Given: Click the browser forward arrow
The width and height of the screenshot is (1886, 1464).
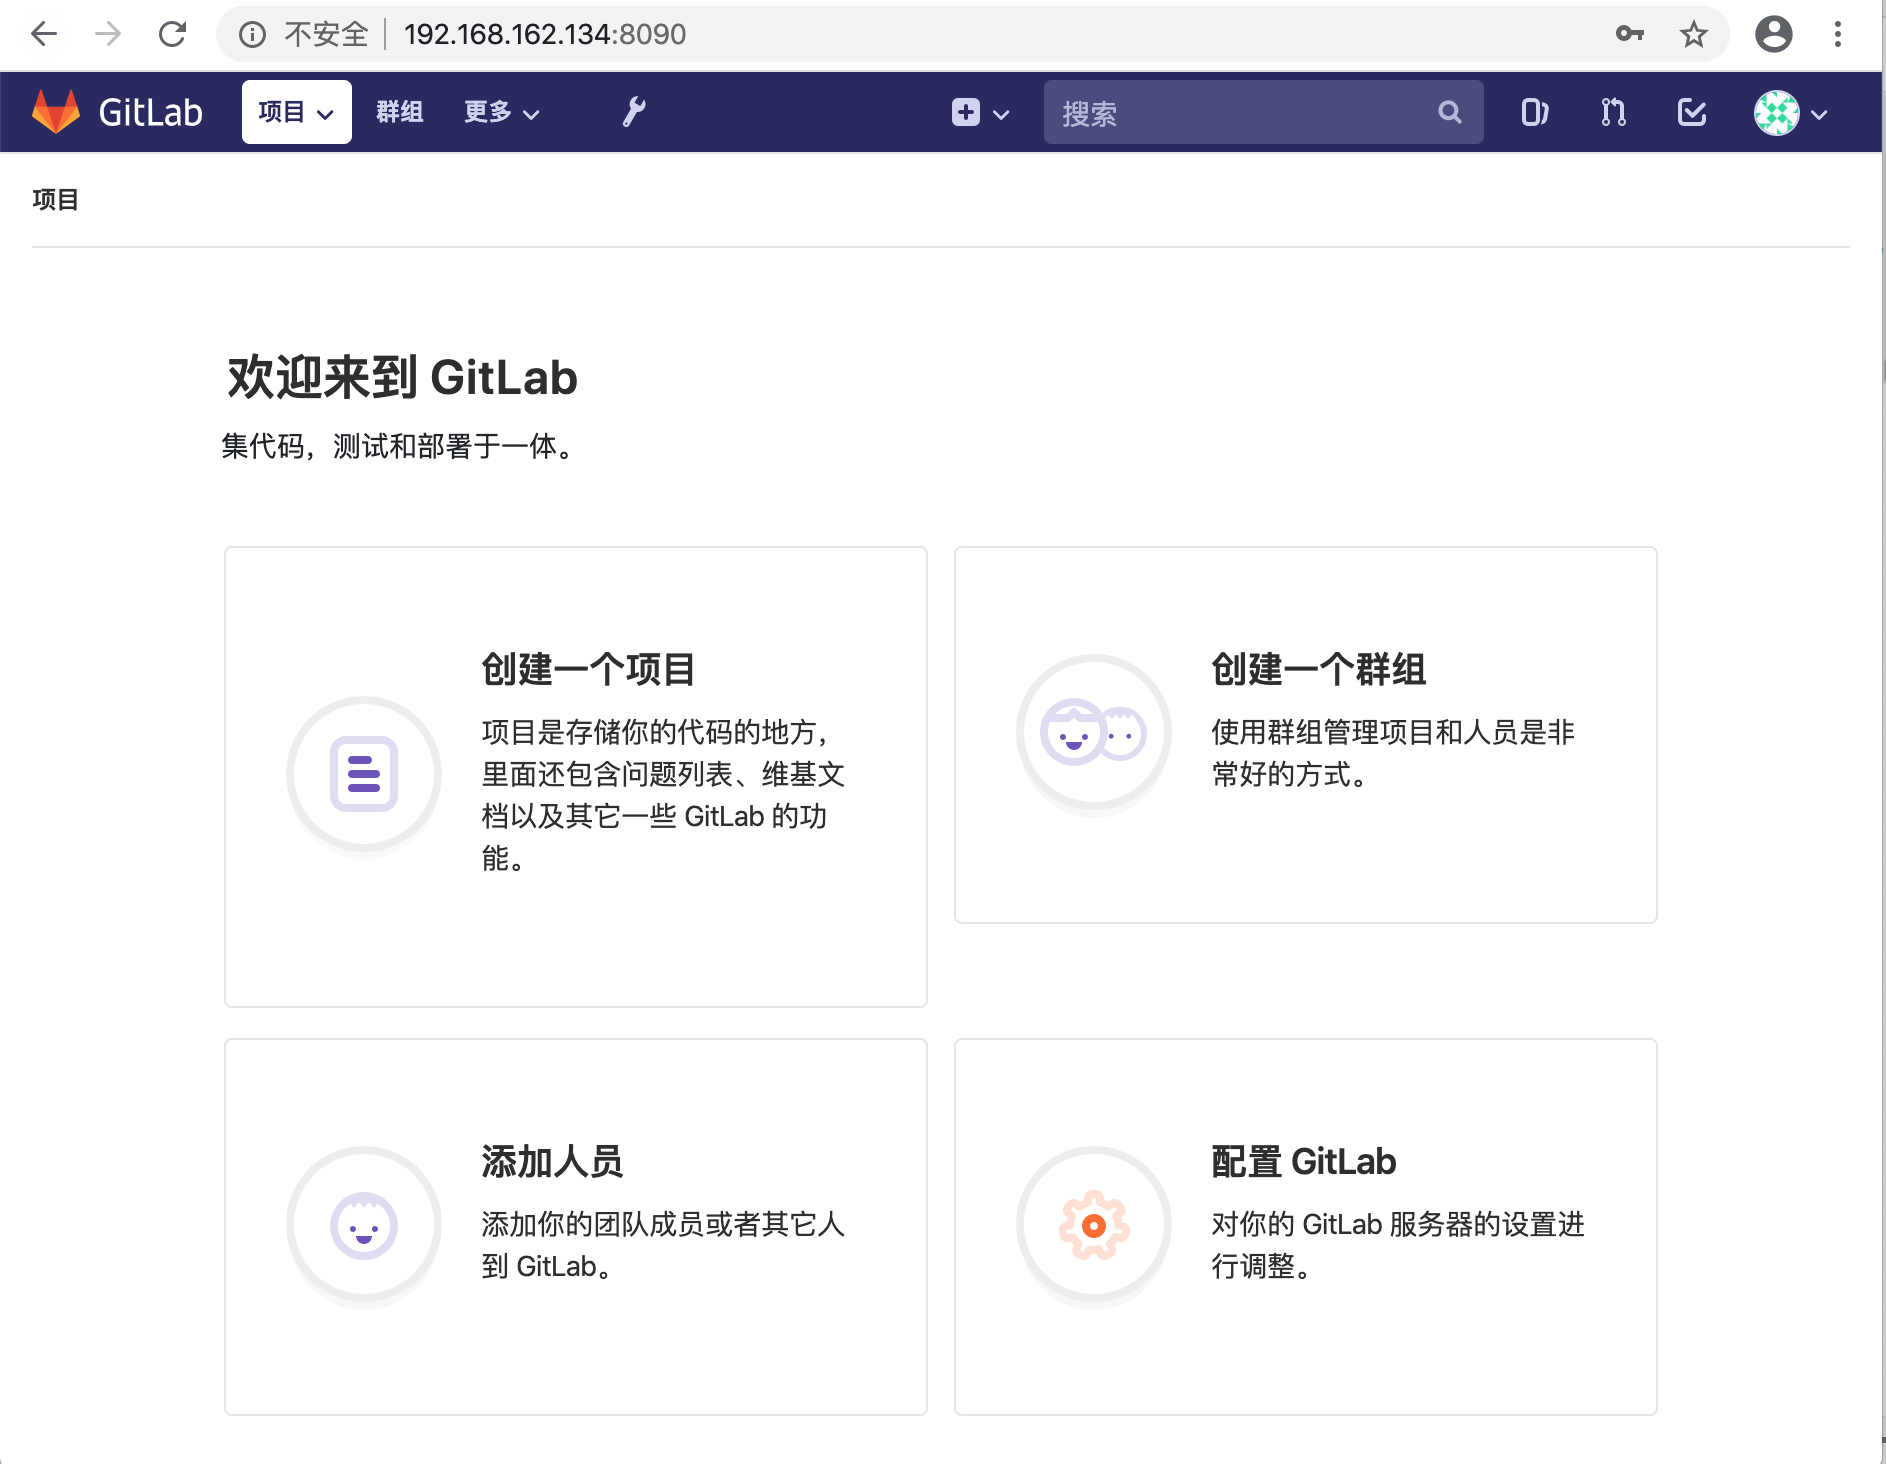Looking at the screenshot, I should [108, 34].
